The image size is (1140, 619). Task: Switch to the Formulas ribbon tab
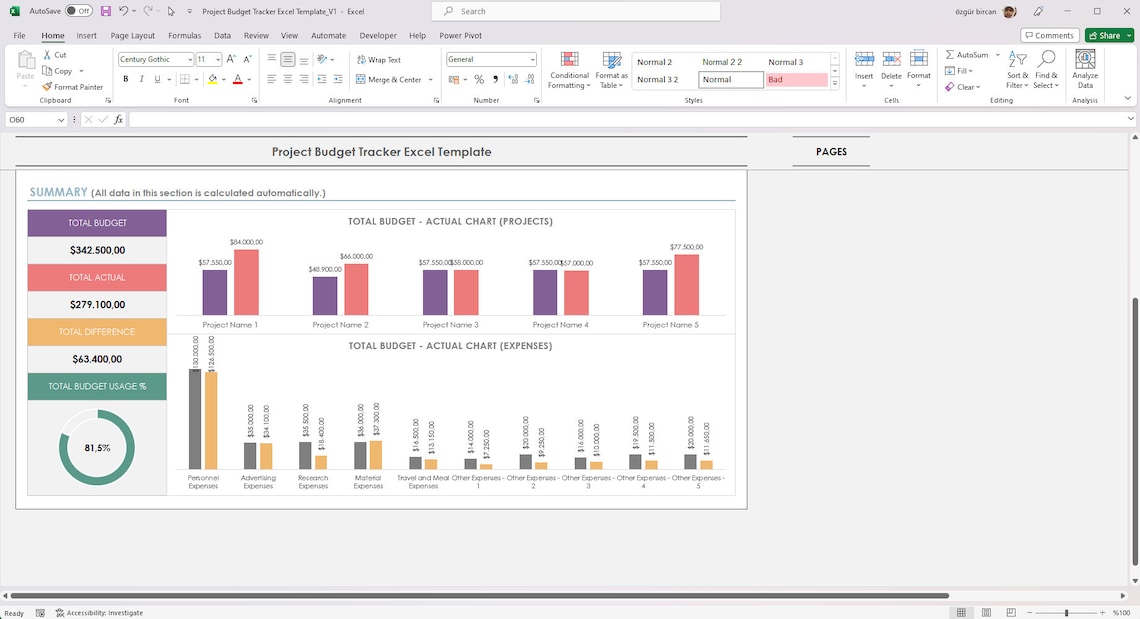[184, 35]
